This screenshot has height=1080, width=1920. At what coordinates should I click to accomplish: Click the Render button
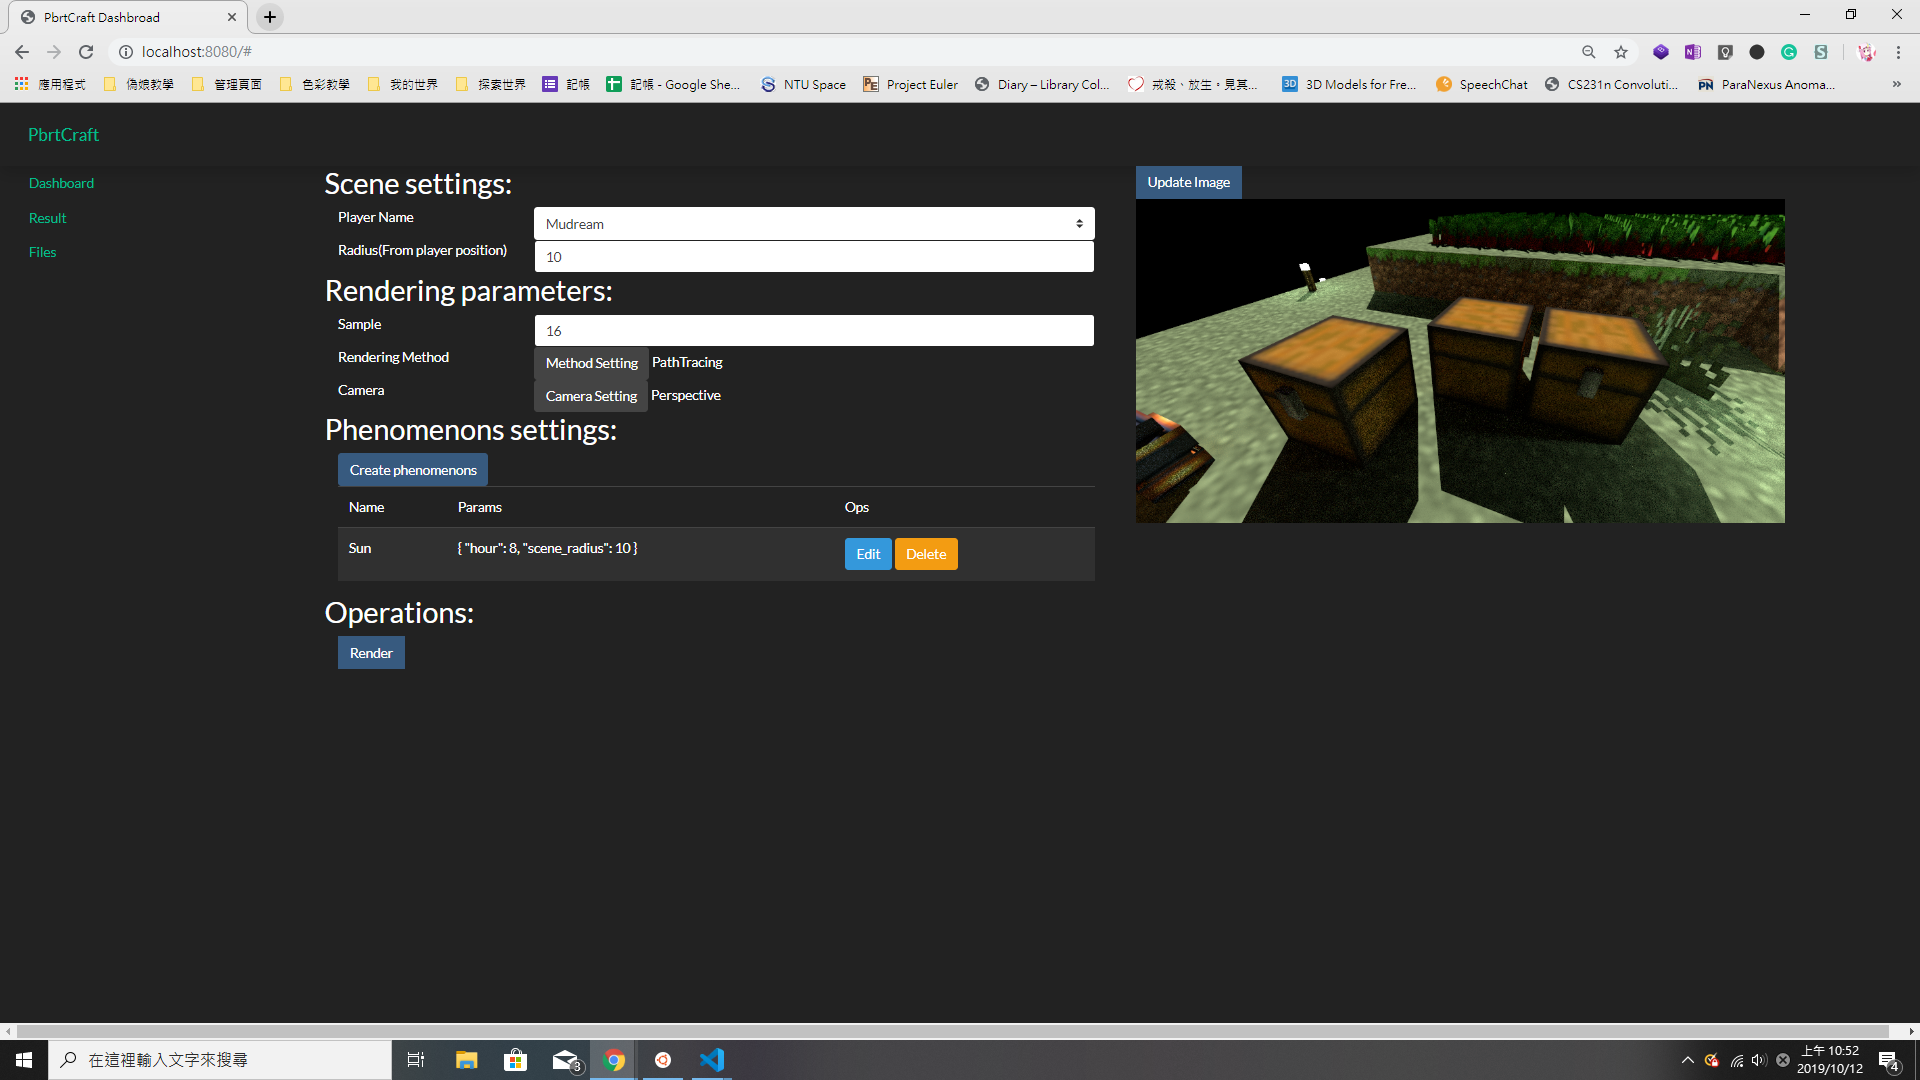pos(371,653)
